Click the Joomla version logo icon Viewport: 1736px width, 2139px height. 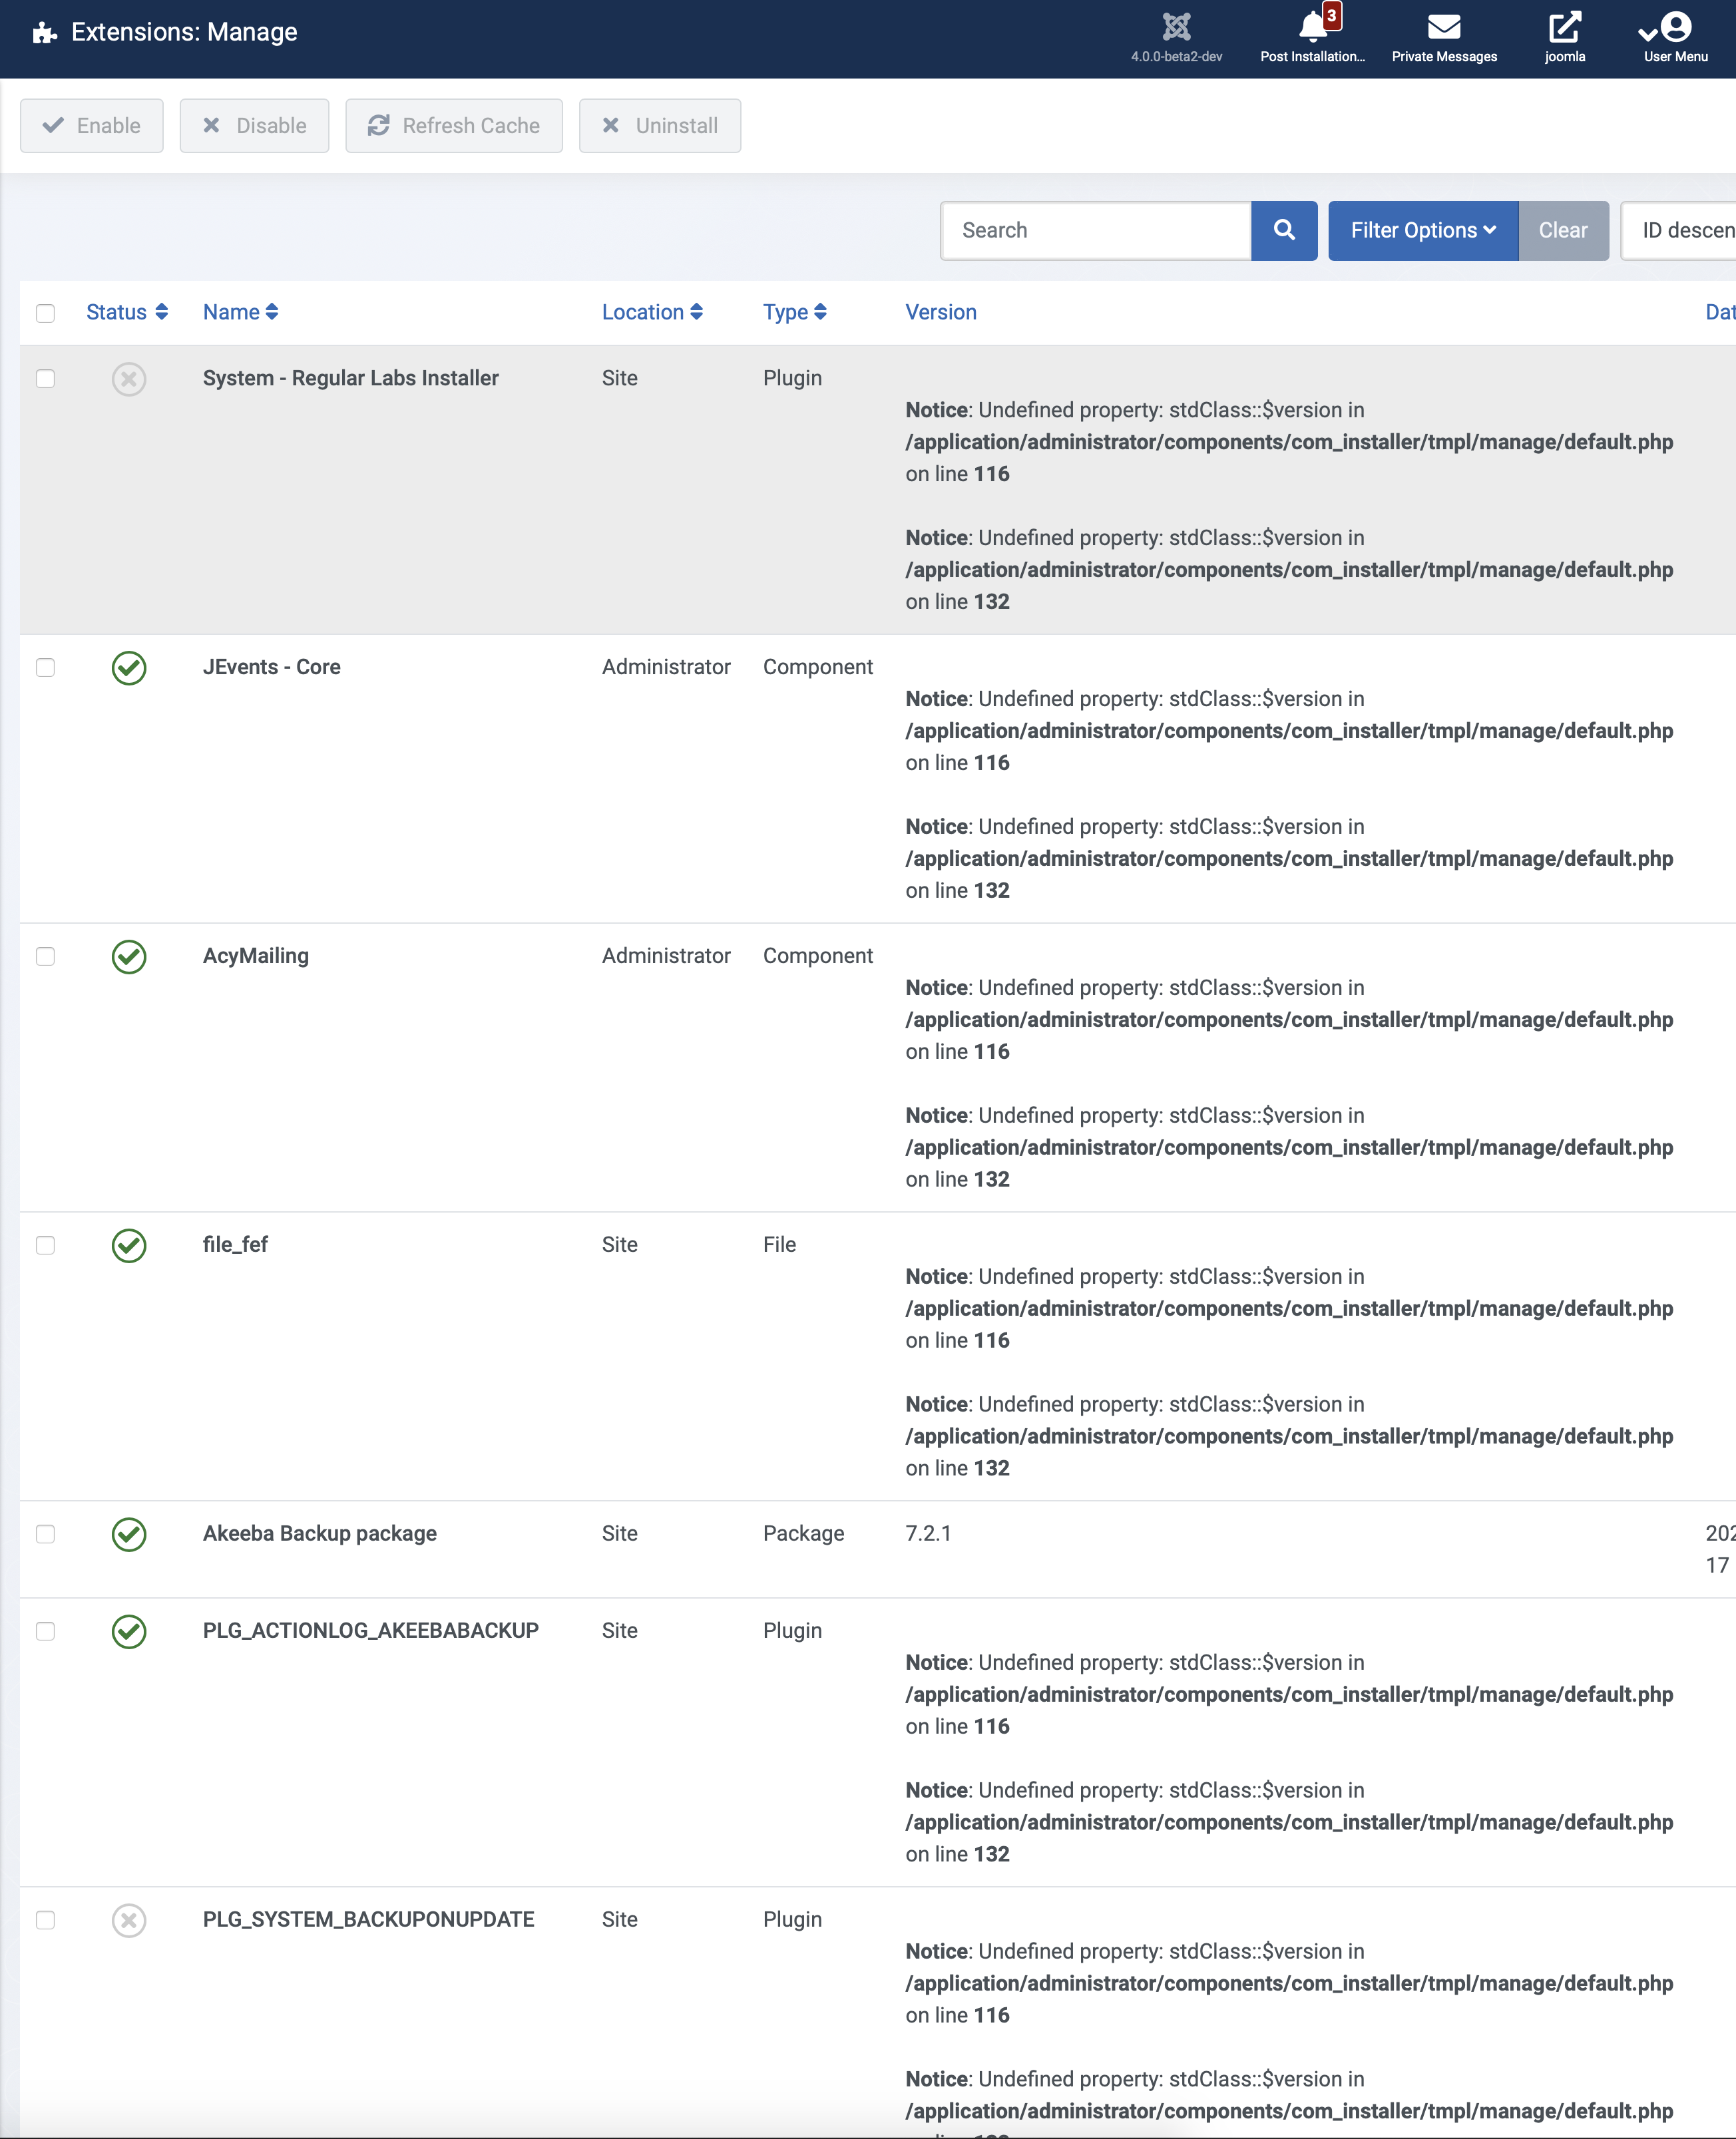[1176, 27]
